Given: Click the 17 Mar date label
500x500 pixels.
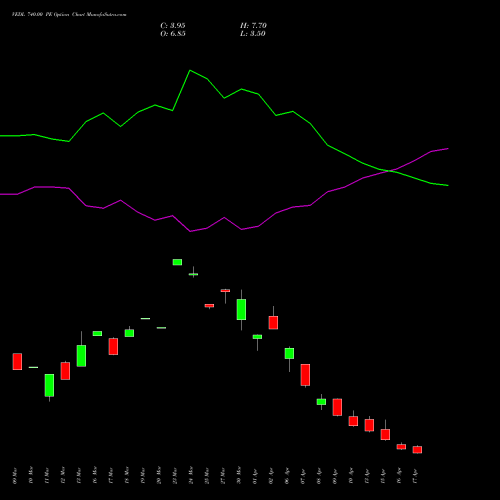Looking at the screenshot, I should 111,476.
